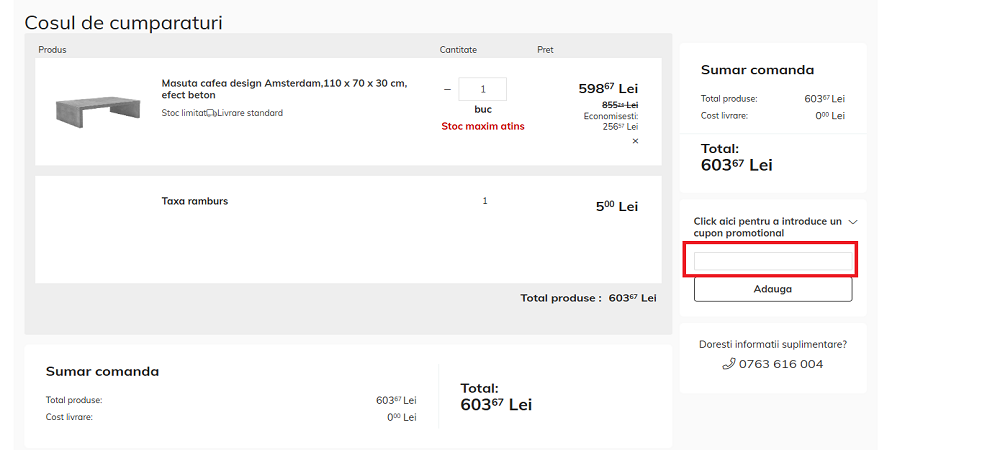Click the phone handset icon

pyautogui.click(x=729, y=364)
